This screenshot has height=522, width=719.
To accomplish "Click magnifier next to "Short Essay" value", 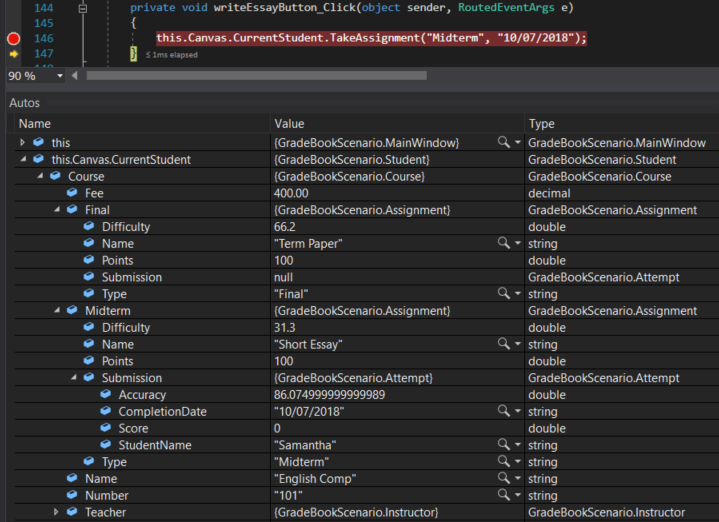I will (x=503, y=344).
